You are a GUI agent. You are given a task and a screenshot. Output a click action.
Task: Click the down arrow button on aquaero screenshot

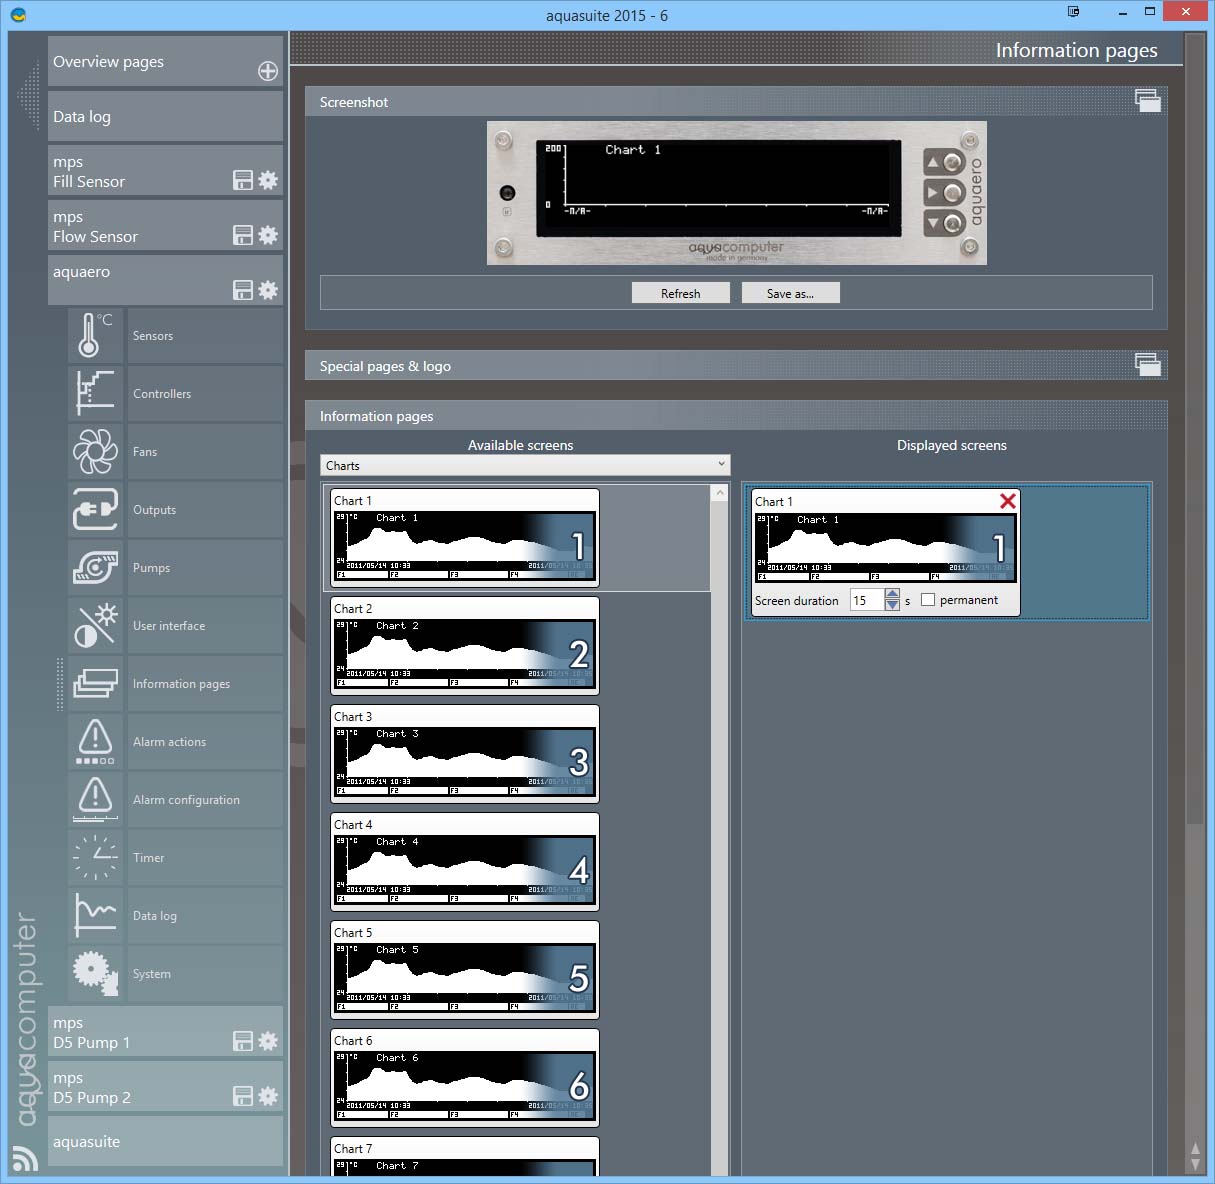(944, 222)
